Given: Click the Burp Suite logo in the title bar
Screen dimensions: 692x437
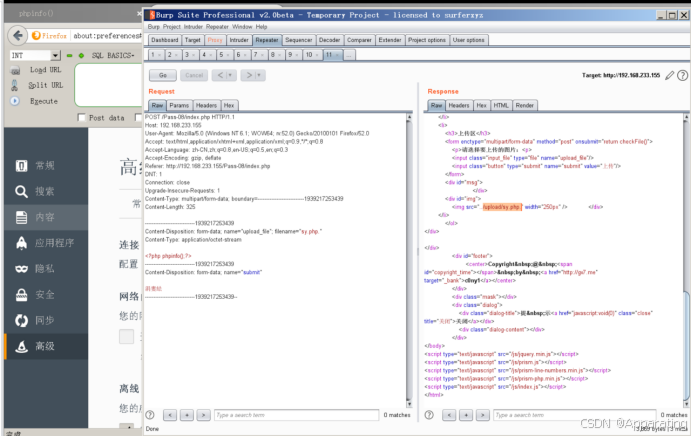Looking at the screenshot, I should pos(152,15).
